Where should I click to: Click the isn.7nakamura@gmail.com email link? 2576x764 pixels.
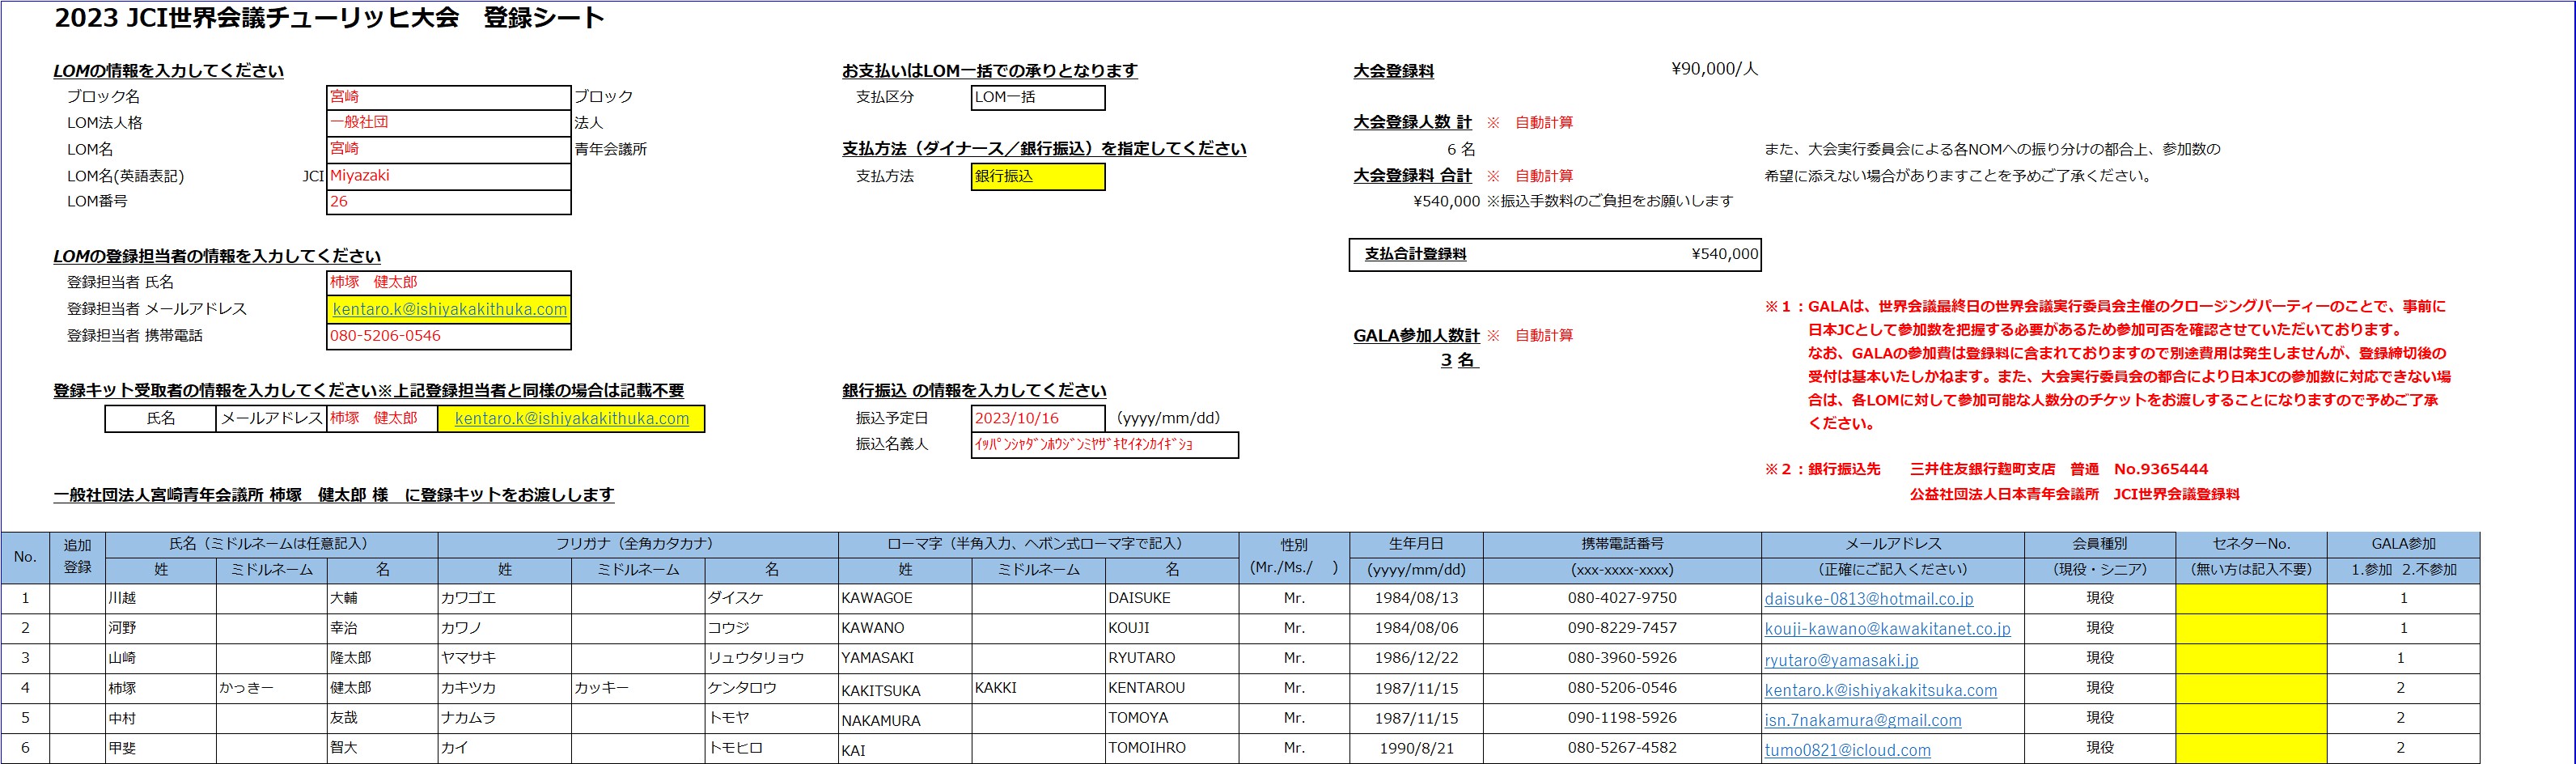click(x=1862, y=720)
